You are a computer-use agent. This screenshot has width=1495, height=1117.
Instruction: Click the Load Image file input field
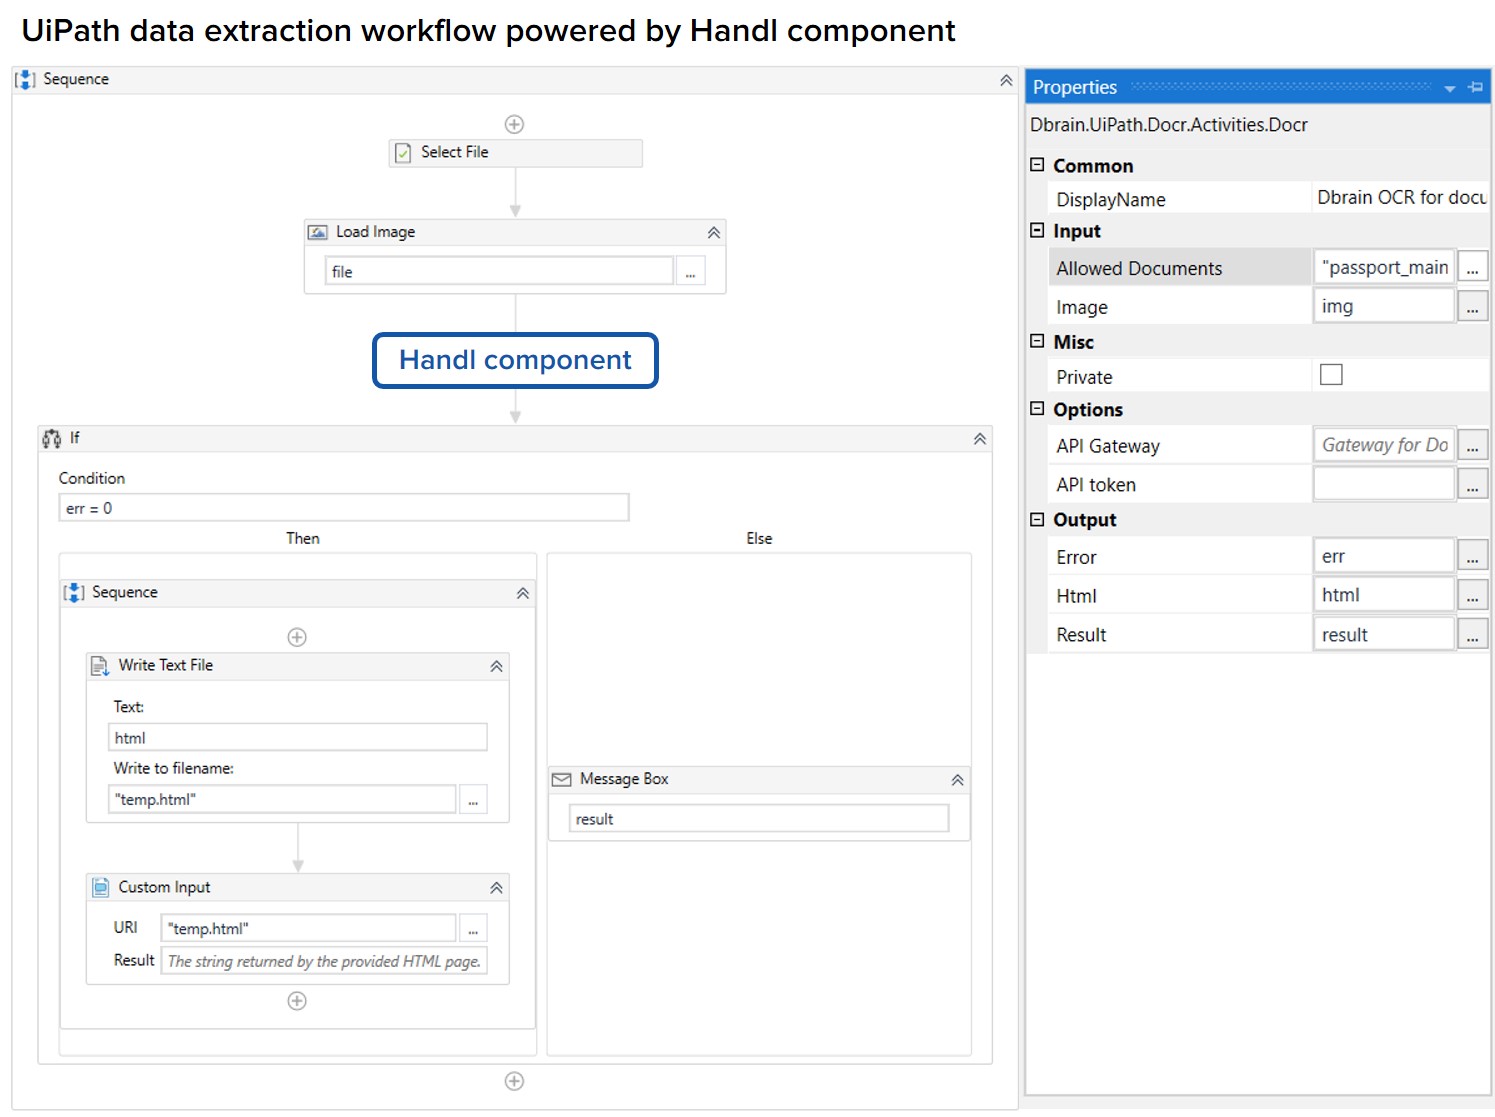coord(499,271)
